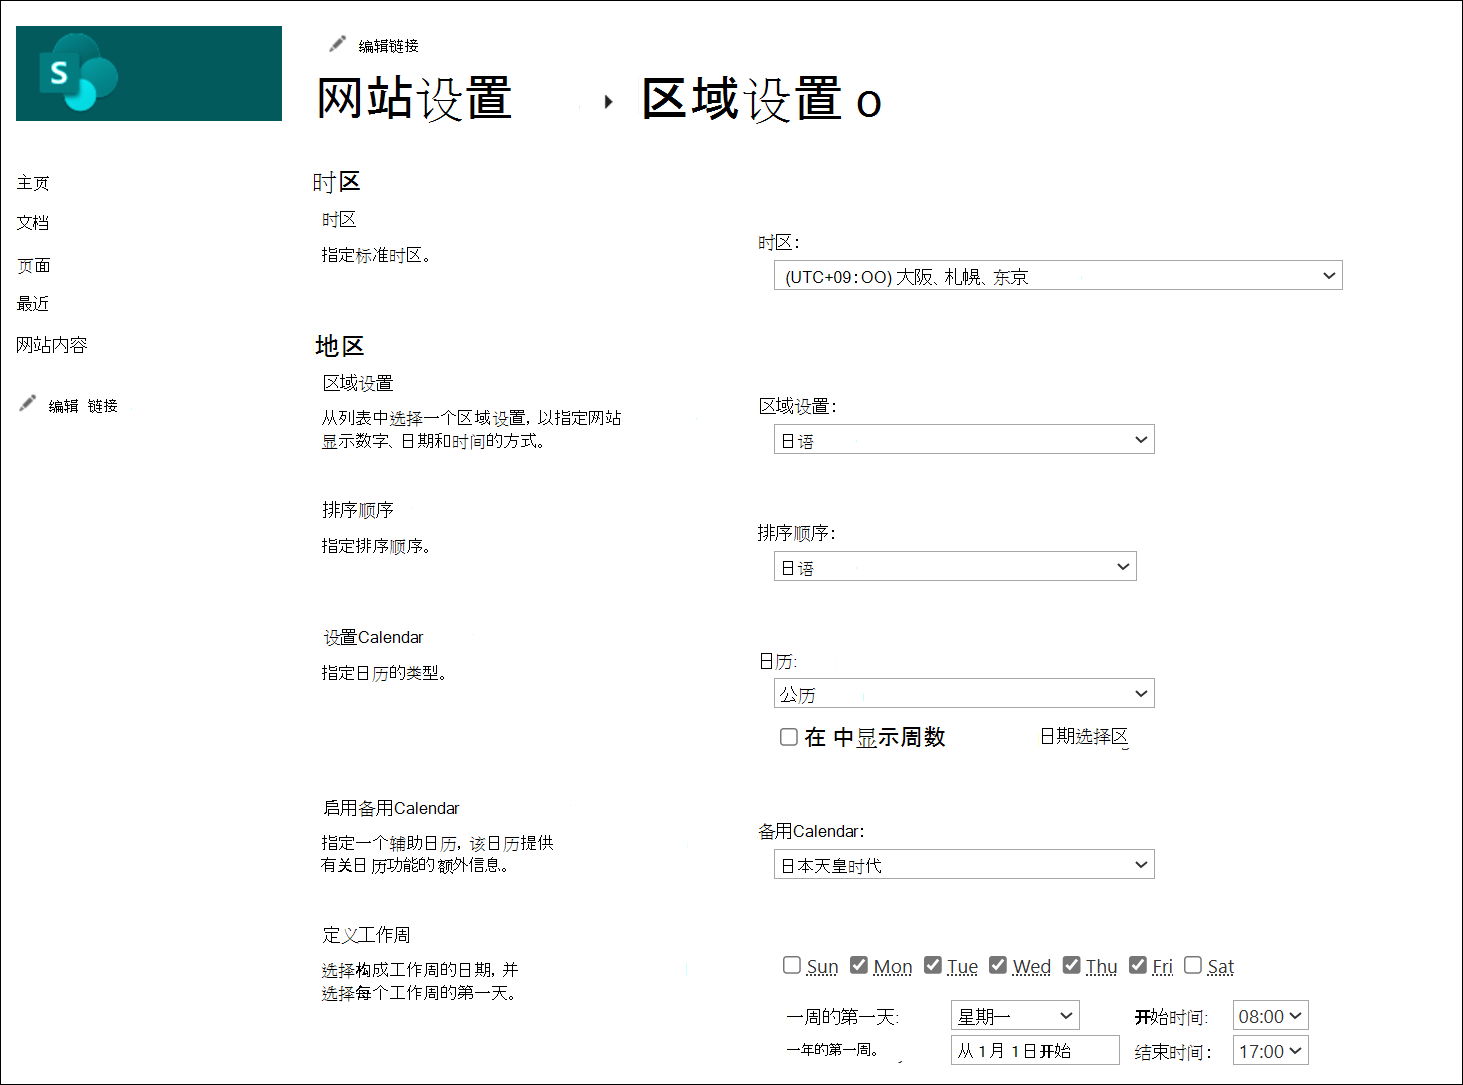Open the 区域设置 dropdown set to 日语
Image resolution: width=1463 pixels, height=1085 pixels.
pyautogui.click(x=964, y=440)
